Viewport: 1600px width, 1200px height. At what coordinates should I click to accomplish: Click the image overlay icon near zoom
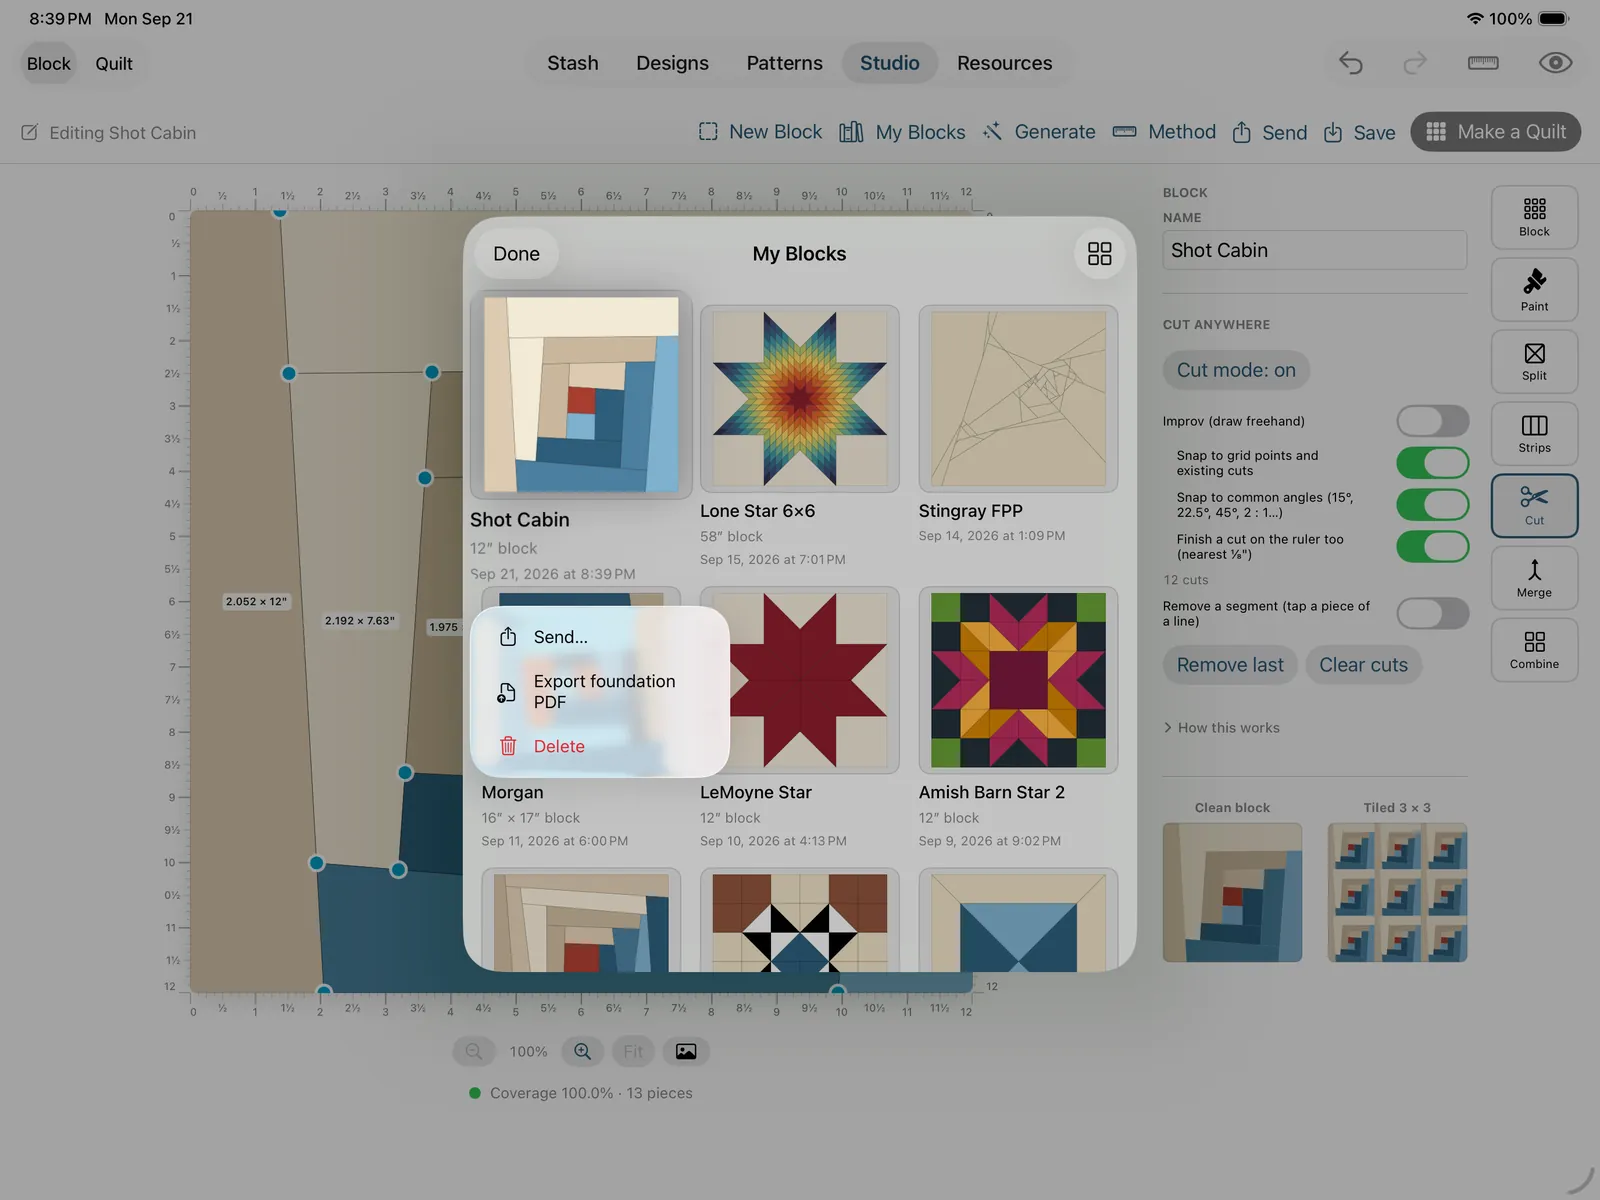(686, 1051)
